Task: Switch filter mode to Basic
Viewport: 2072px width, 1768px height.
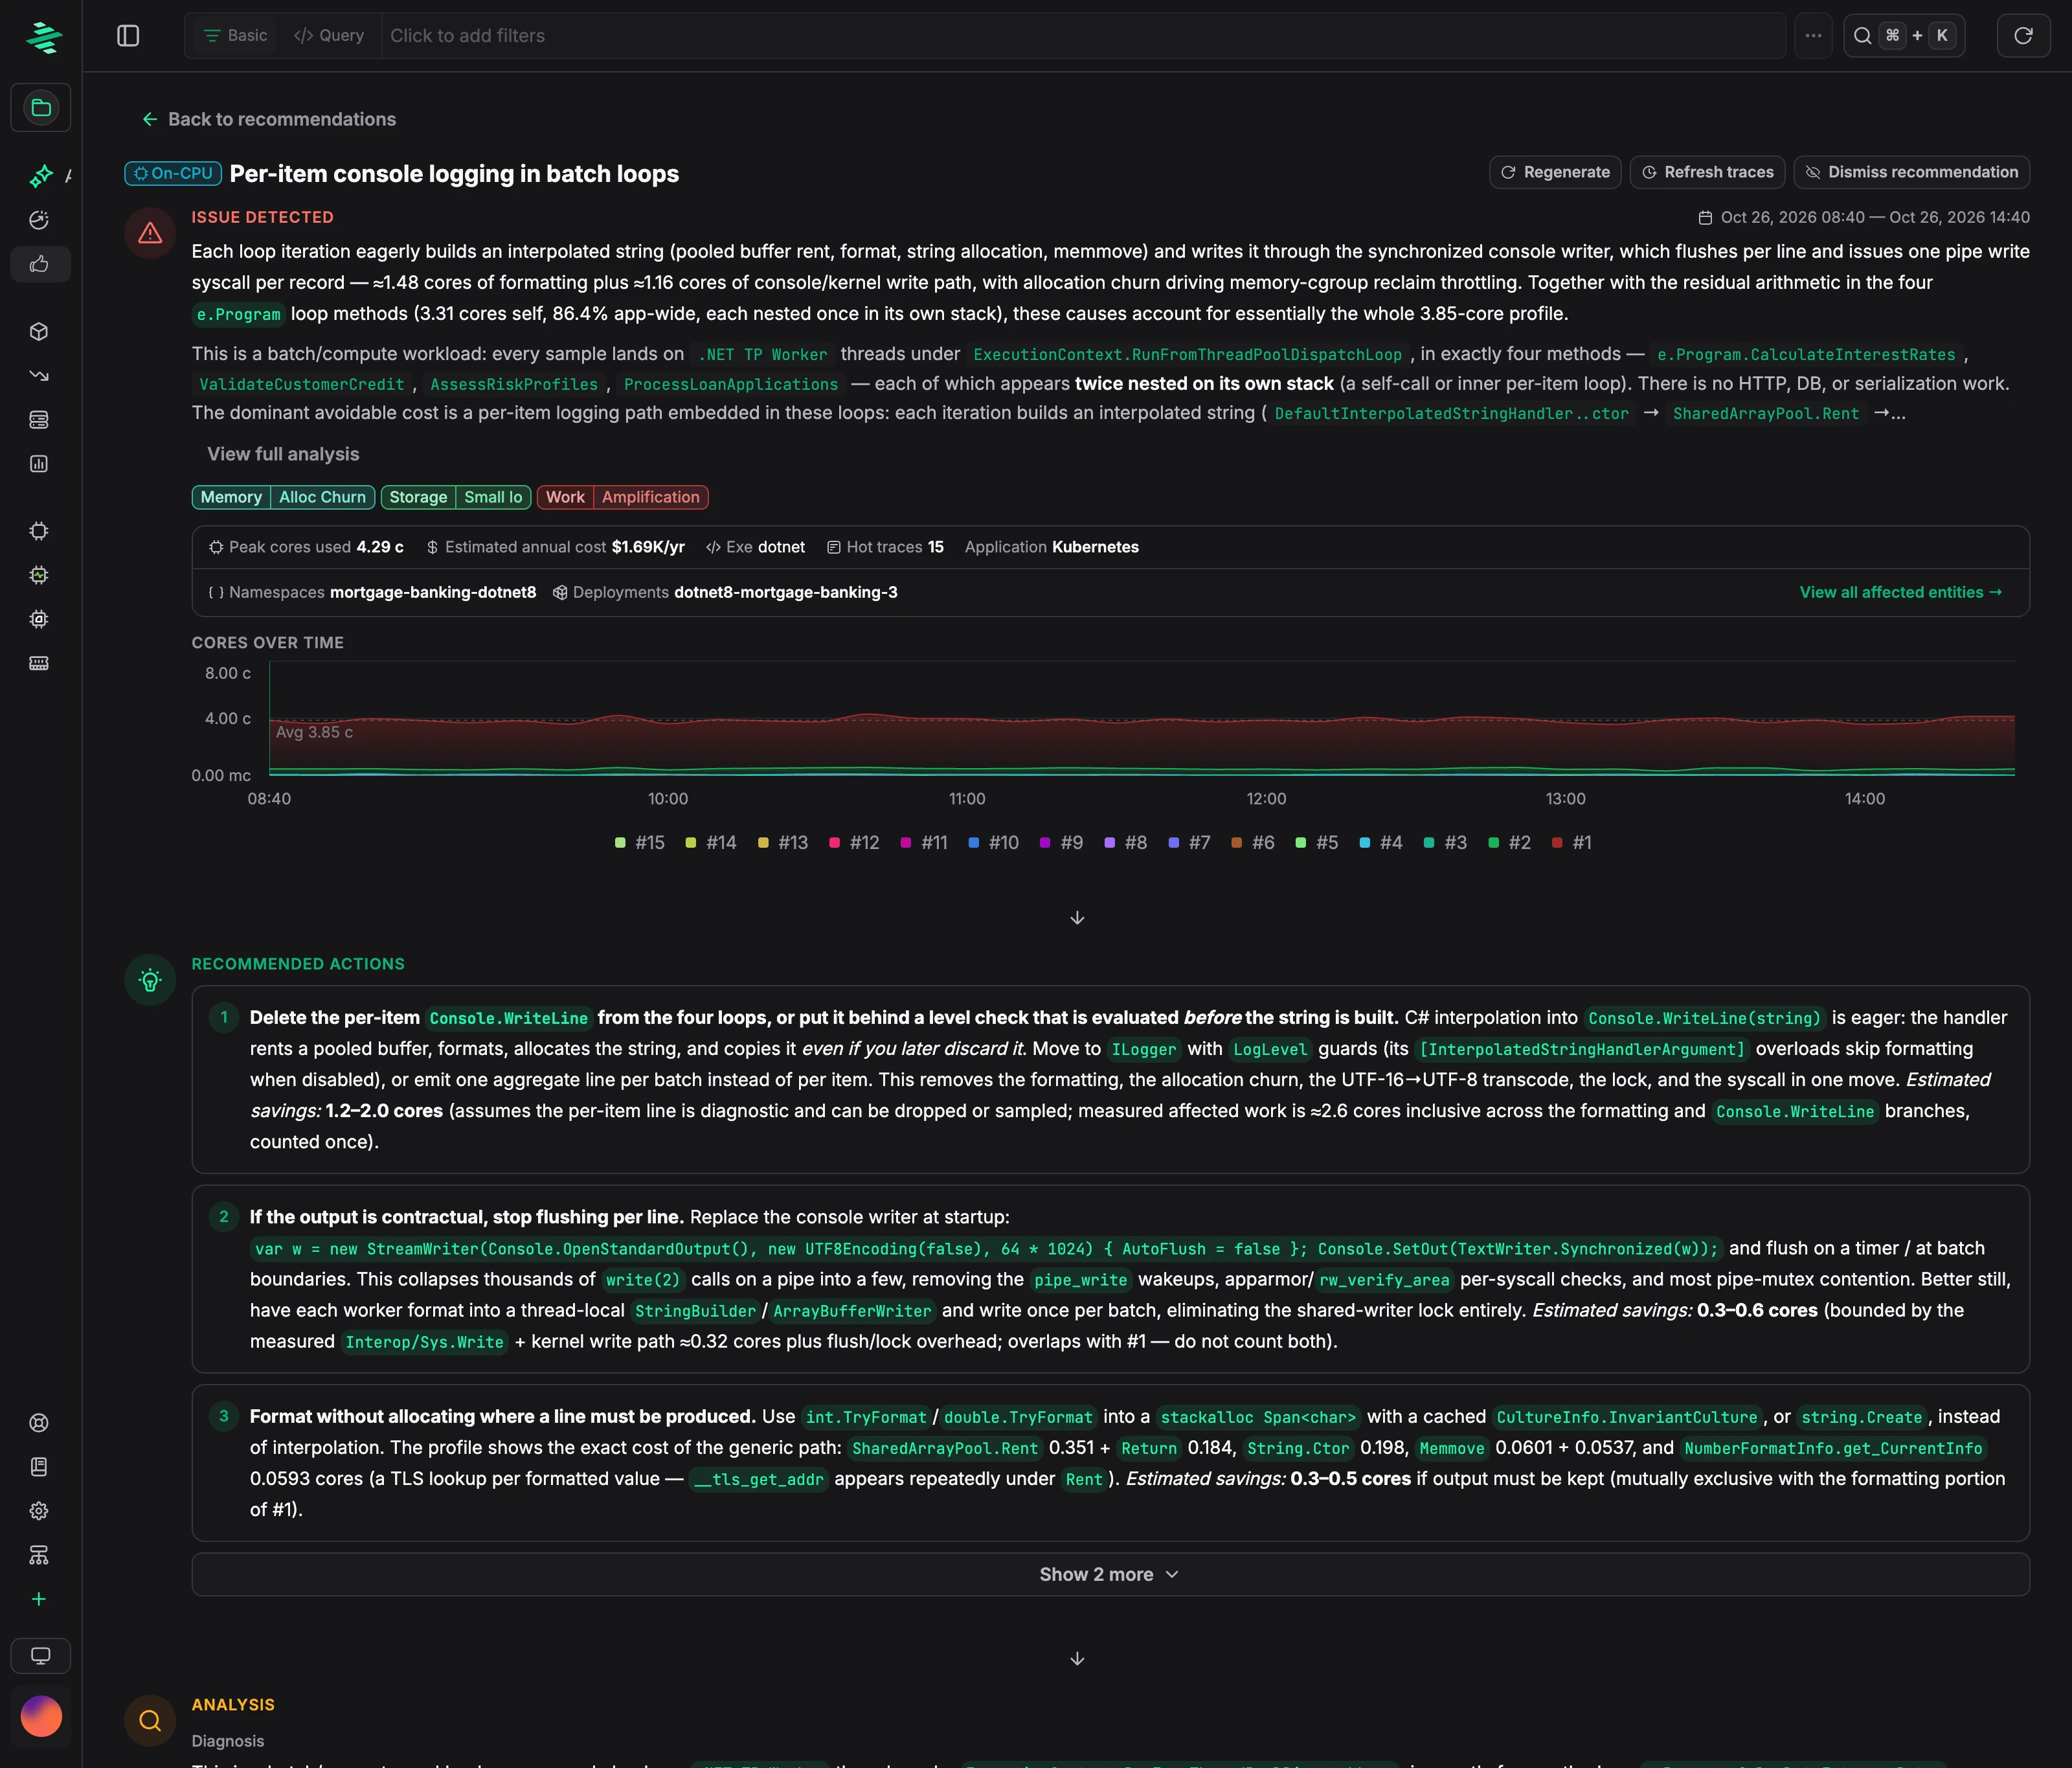Action: point(235,36)
